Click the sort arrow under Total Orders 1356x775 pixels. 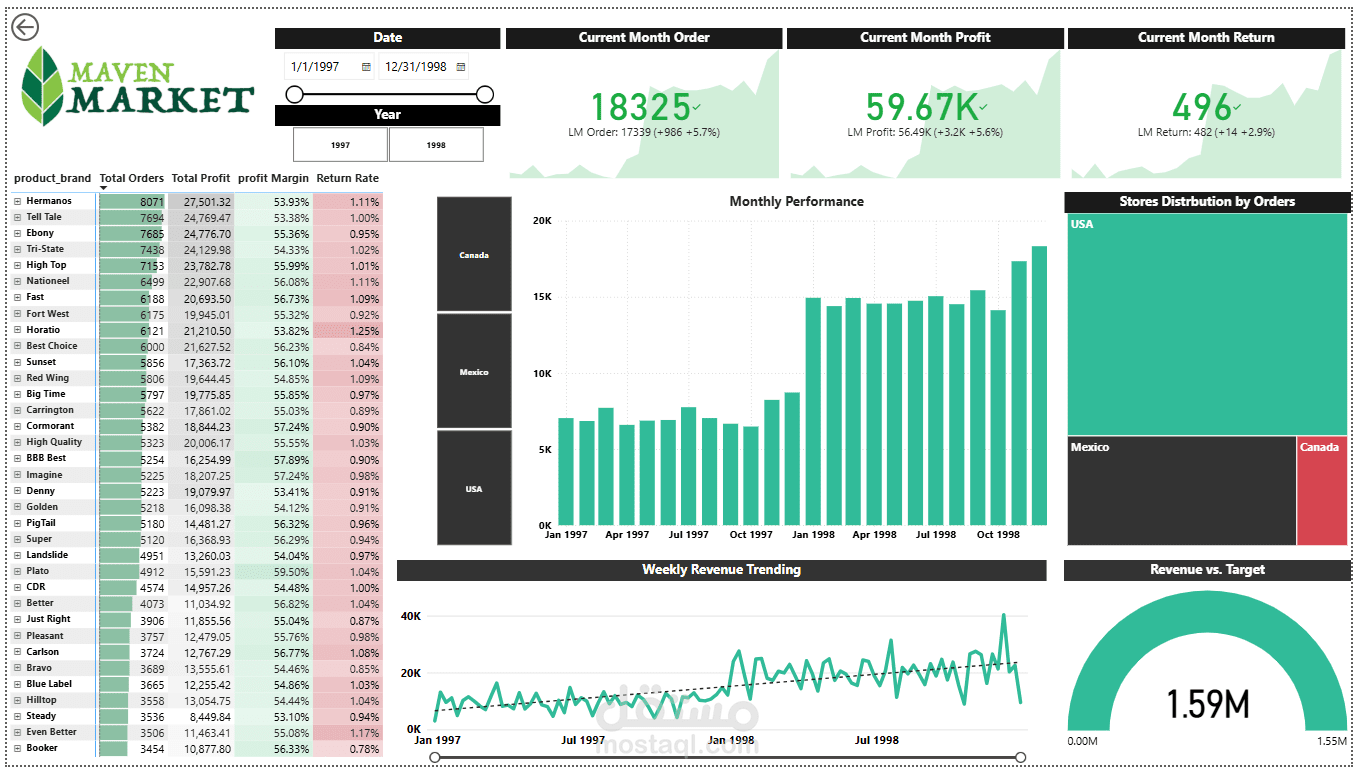tap(103, 188)
